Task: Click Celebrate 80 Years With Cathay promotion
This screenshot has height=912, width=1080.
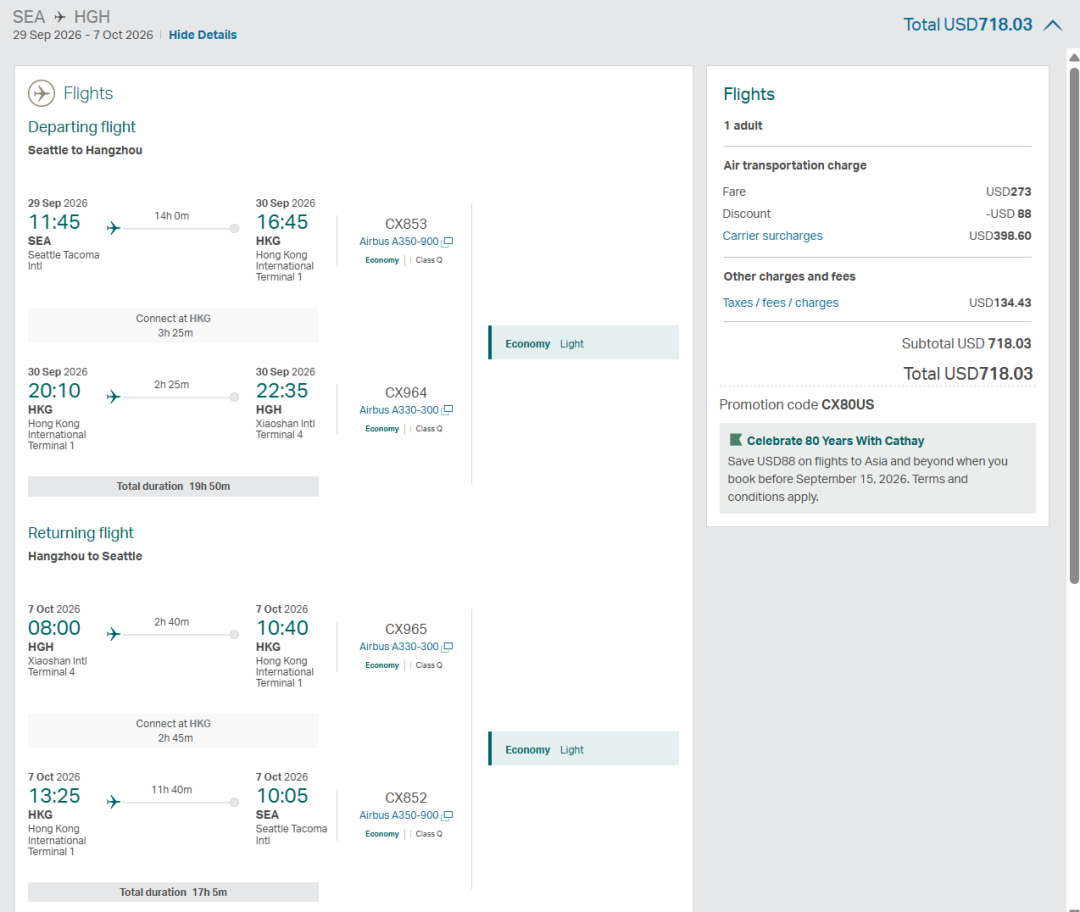Action: pos(835,441)
